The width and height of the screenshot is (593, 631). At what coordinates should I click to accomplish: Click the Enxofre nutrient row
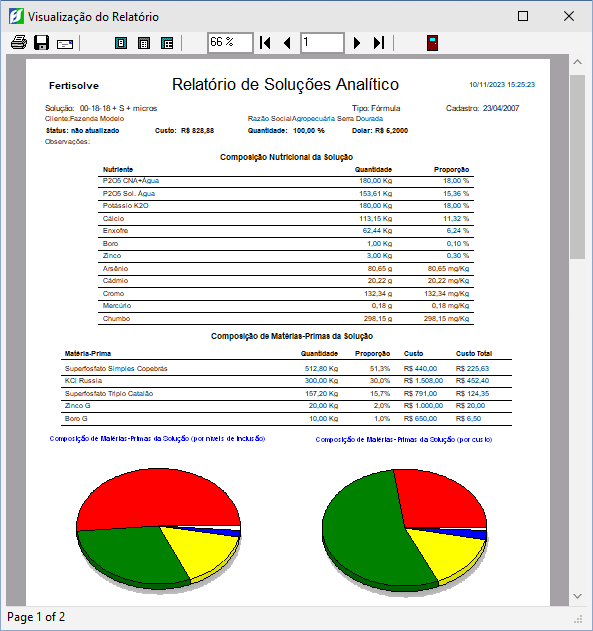coord(286,231)
